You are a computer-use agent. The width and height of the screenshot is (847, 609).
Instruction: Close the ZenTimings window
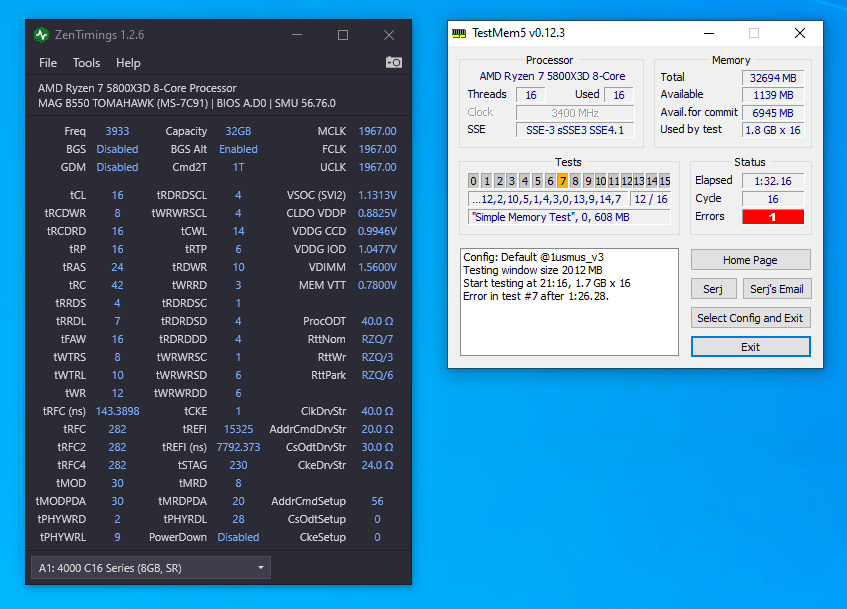tap(389, 35)
